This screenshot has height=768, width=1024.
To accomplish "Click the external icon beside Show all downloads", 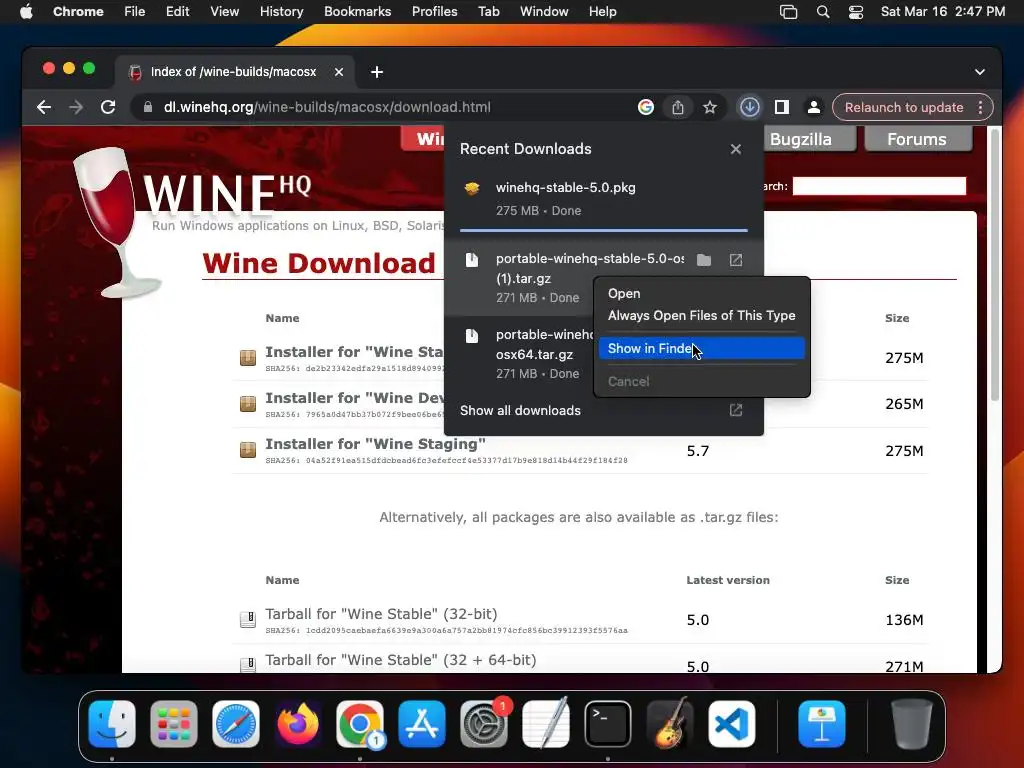I will click(735, 410).
